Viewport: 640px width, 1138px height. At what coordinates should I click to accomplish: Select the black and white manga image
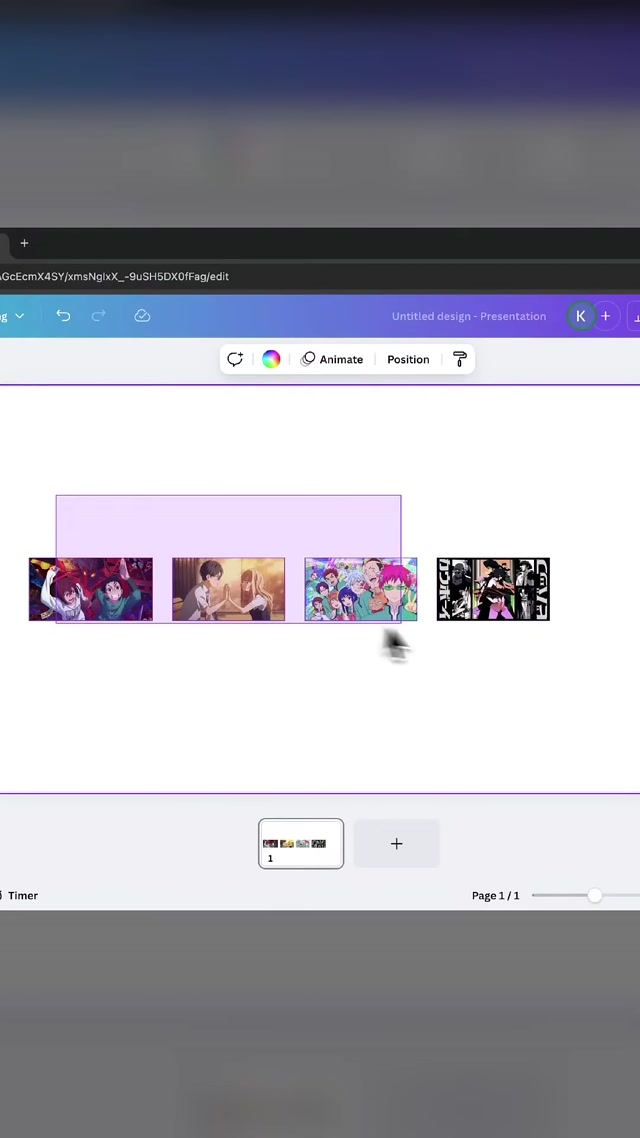(x=493, y=589)
